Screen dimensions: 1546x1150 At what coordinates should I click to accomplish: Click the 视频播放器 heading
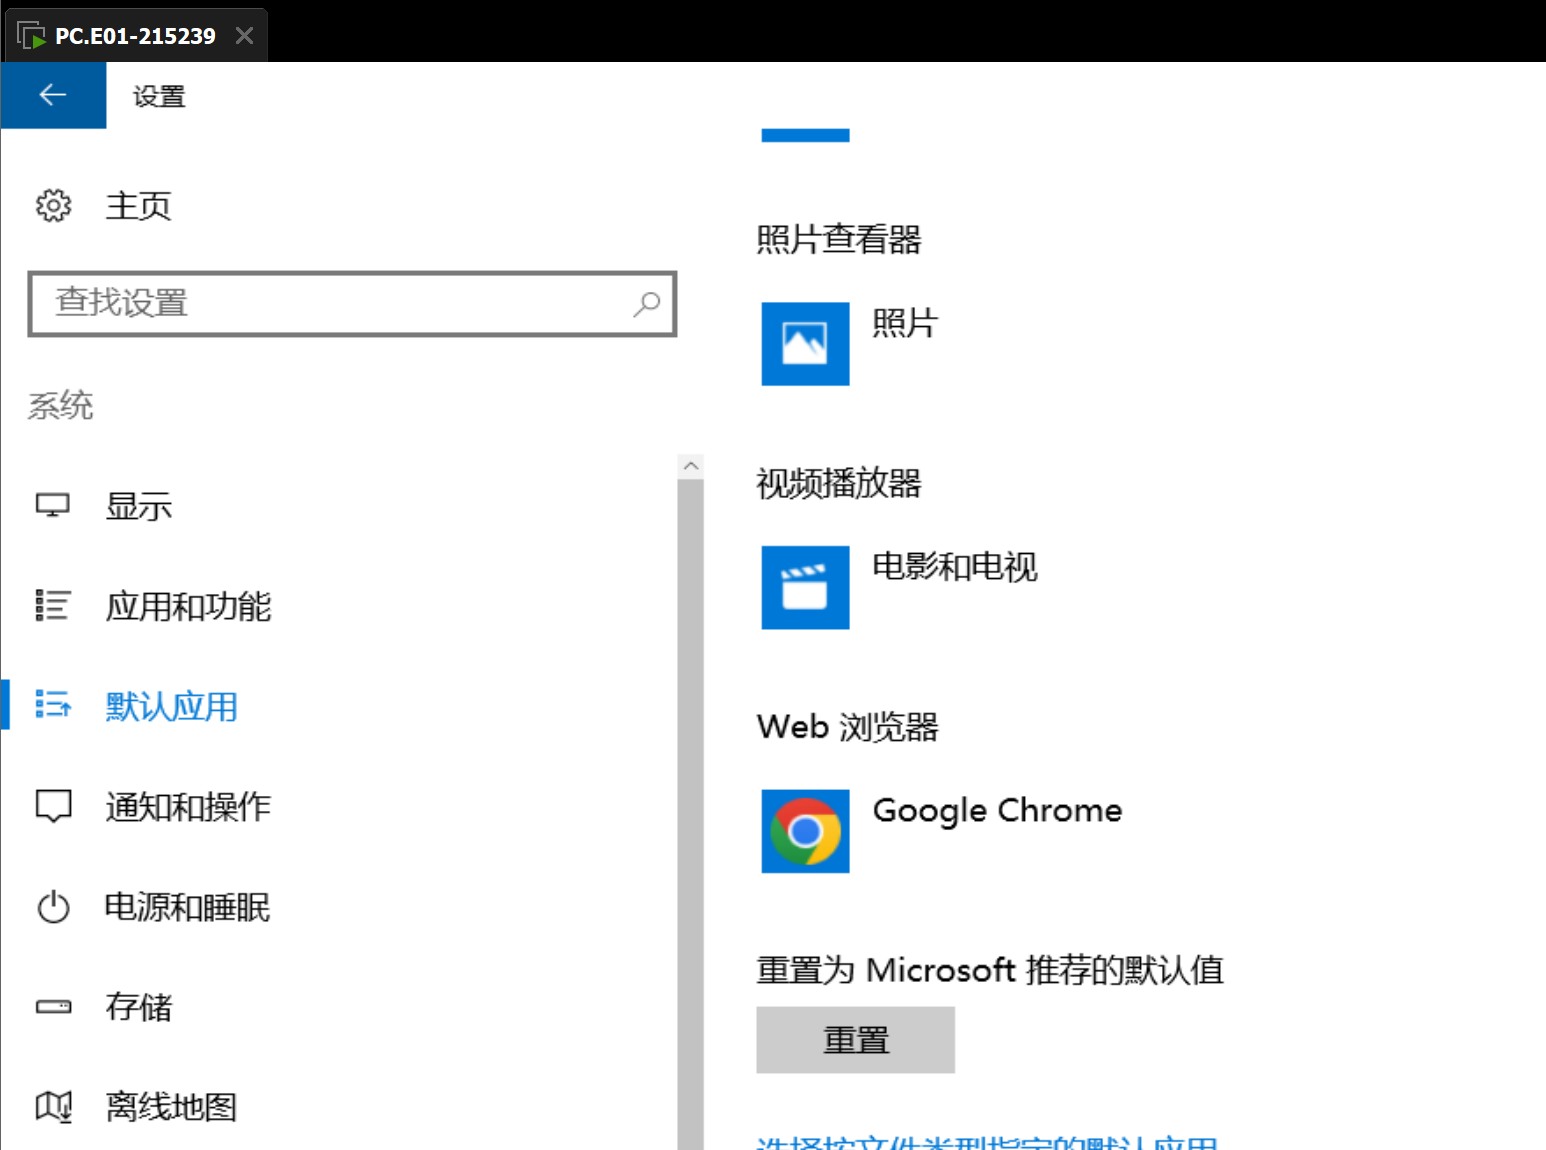coord(839,483)
